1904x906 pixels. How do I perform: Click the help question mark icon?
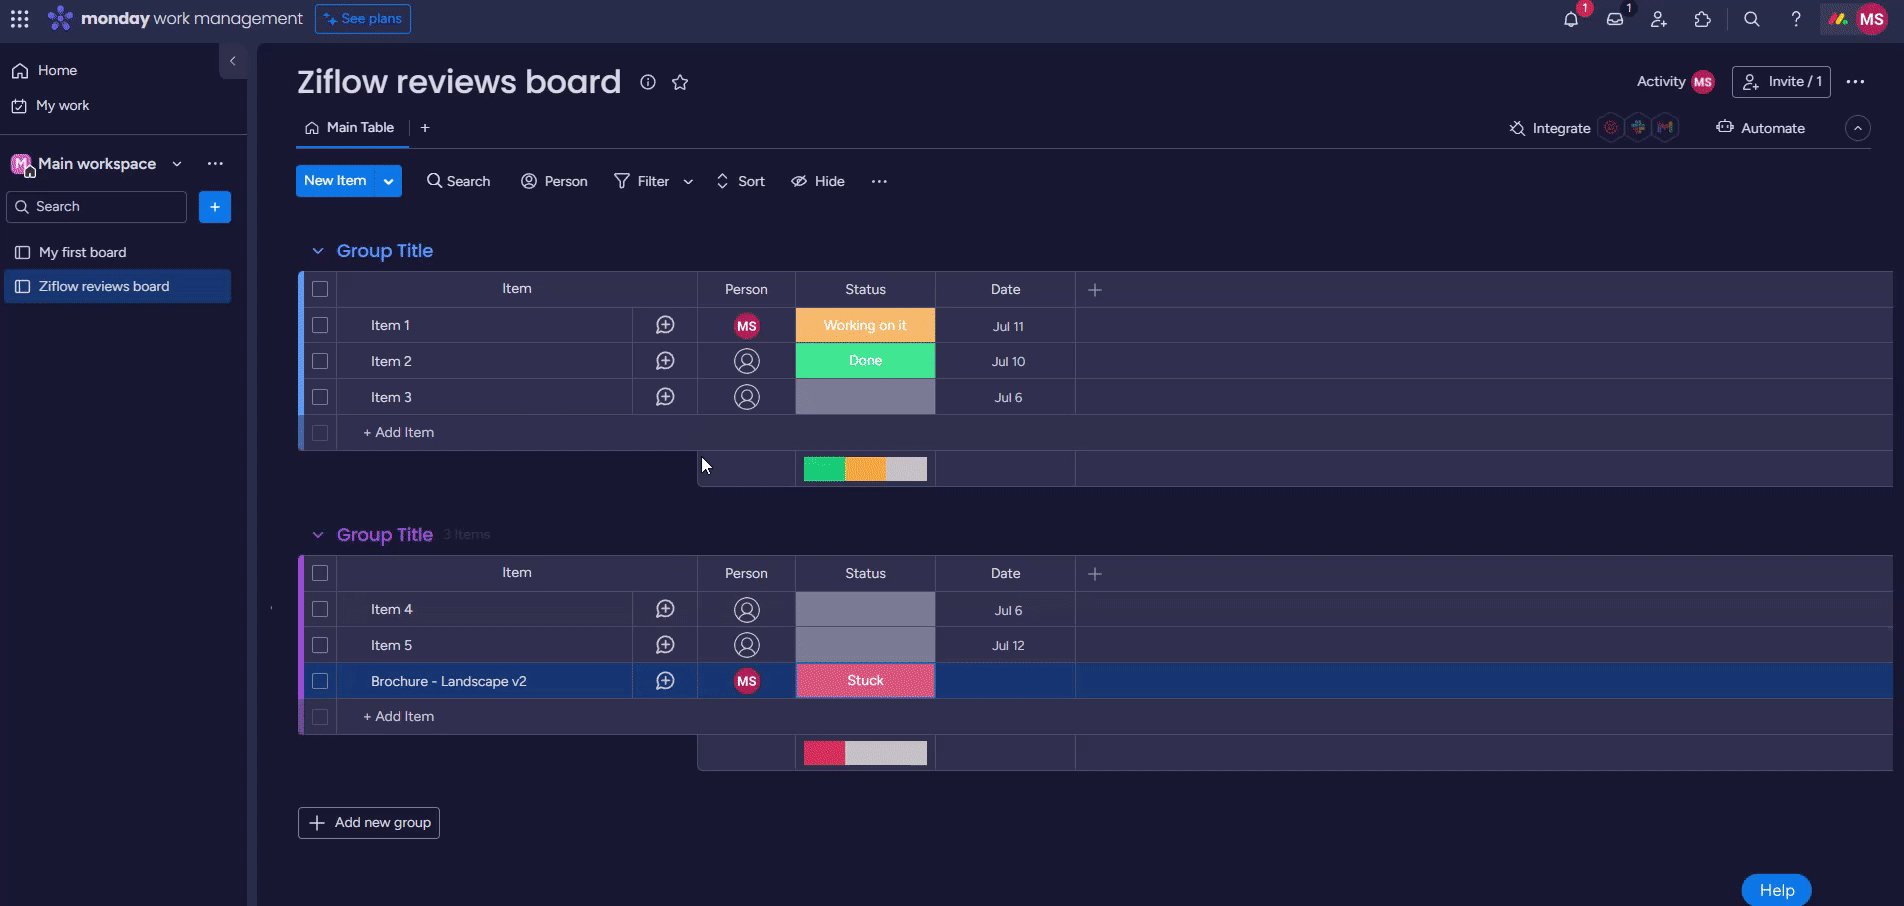pos(1796,19)
